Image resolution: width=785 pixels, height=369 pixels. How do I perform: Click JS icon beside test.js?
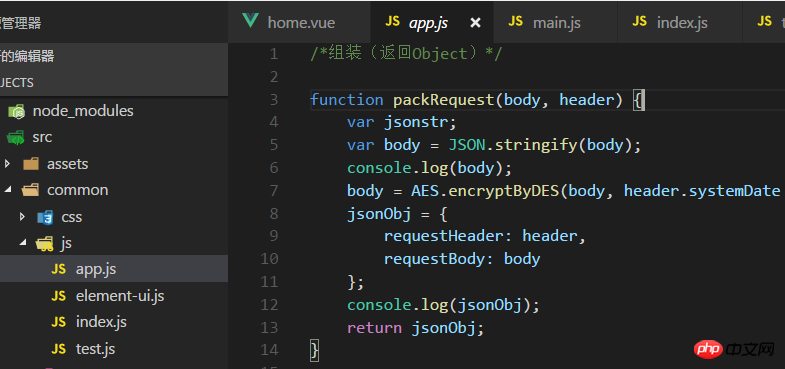(59, 348)
